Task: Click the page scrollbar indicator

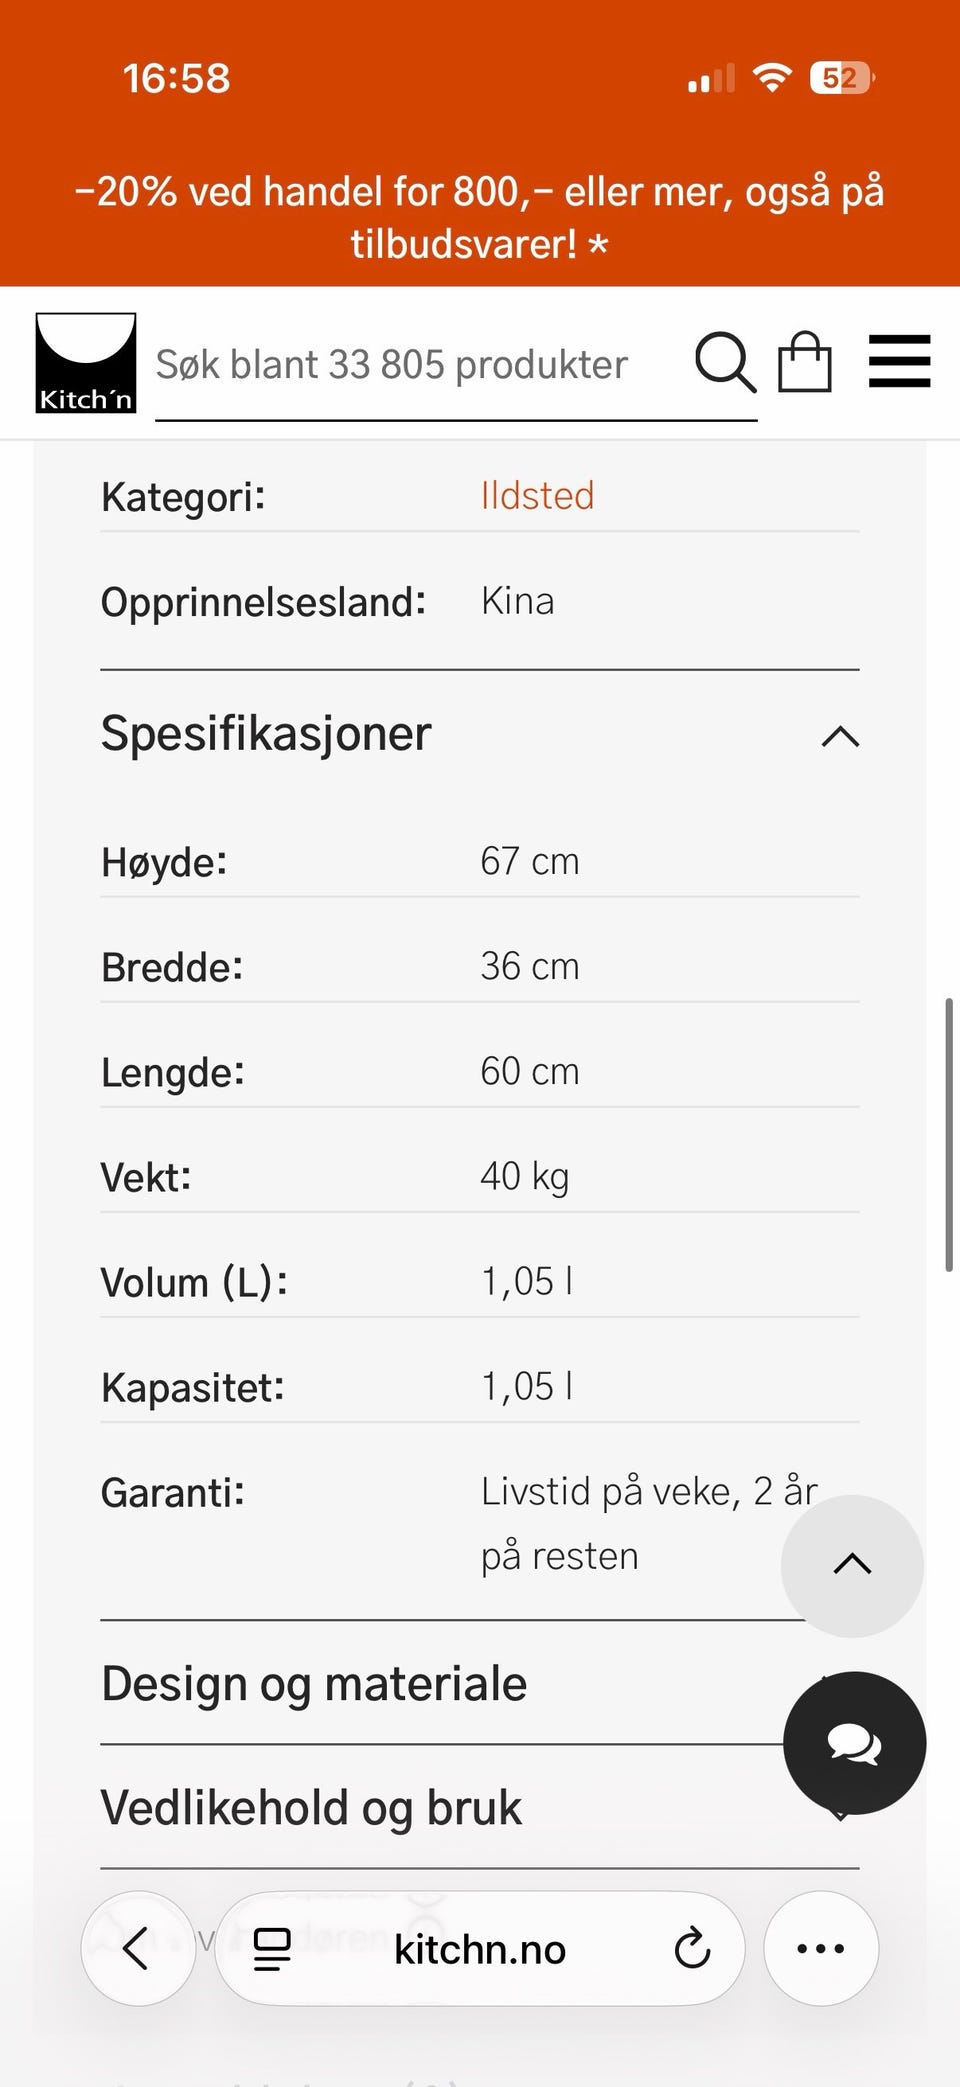Action: coord(949,1134)
